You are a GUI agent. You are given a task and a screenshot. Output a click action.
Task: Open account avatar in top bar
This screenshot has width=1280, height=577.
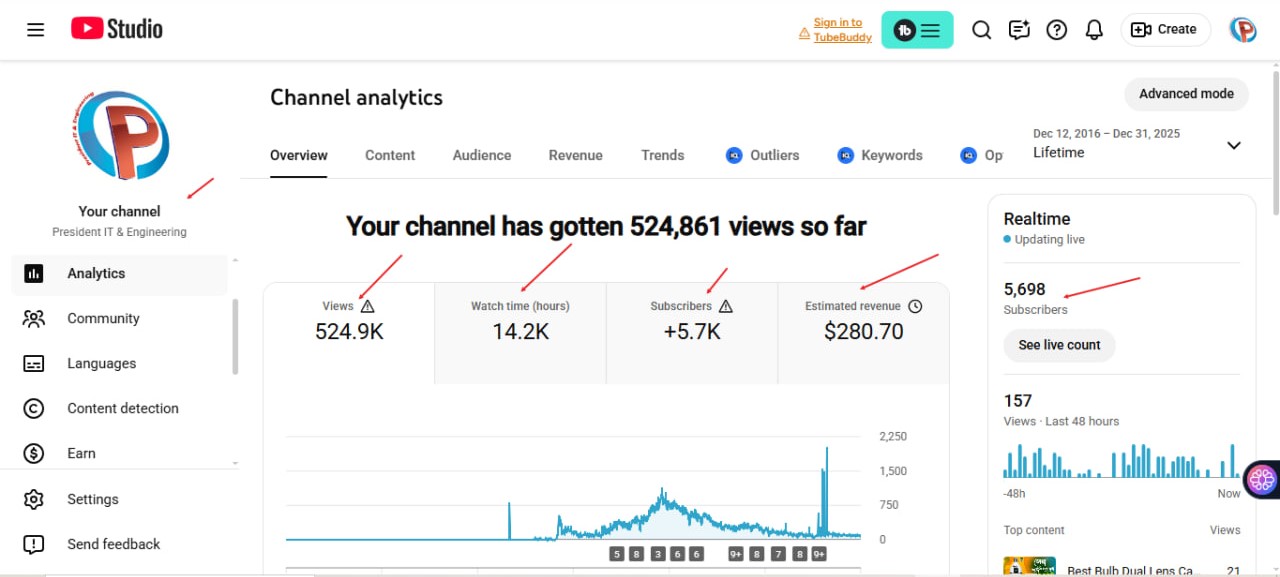click(1243, 30)
